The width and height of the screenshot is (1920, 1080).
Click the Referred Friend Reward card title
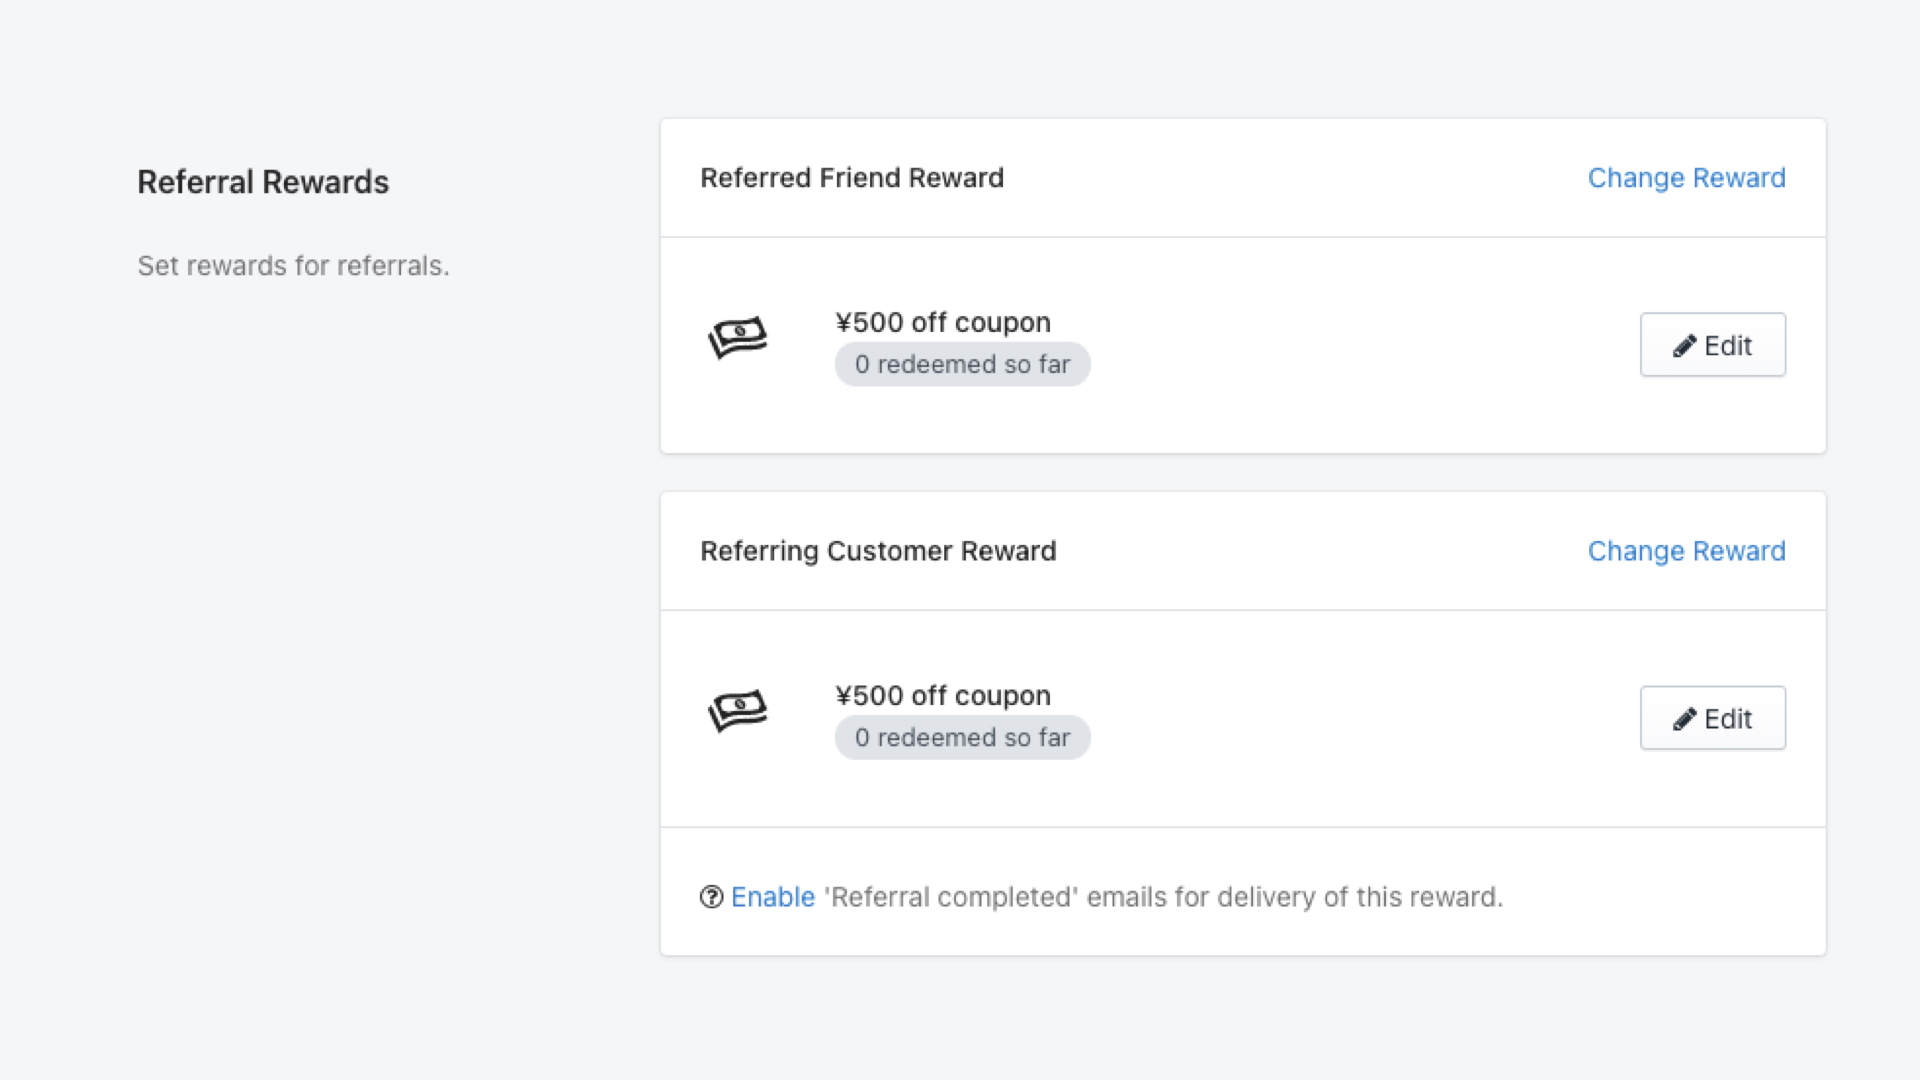pos(852,178)
